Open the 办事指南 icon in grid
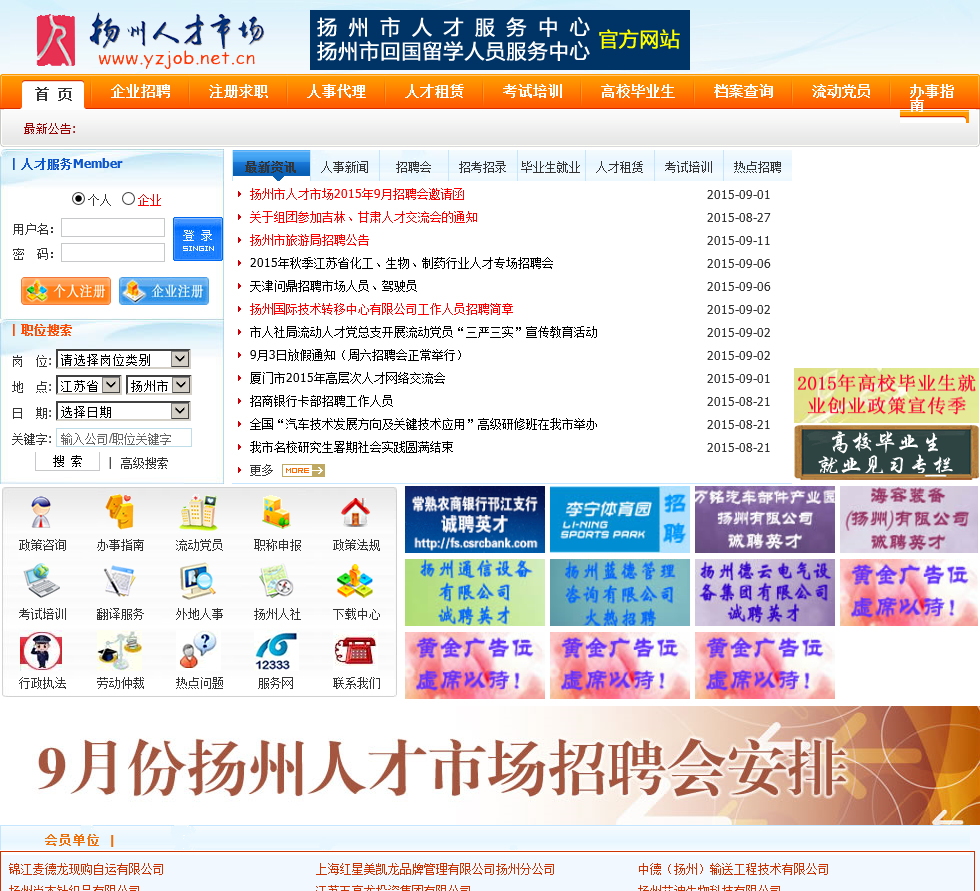This screenshot has width=980, height=891. coord(121,513)
